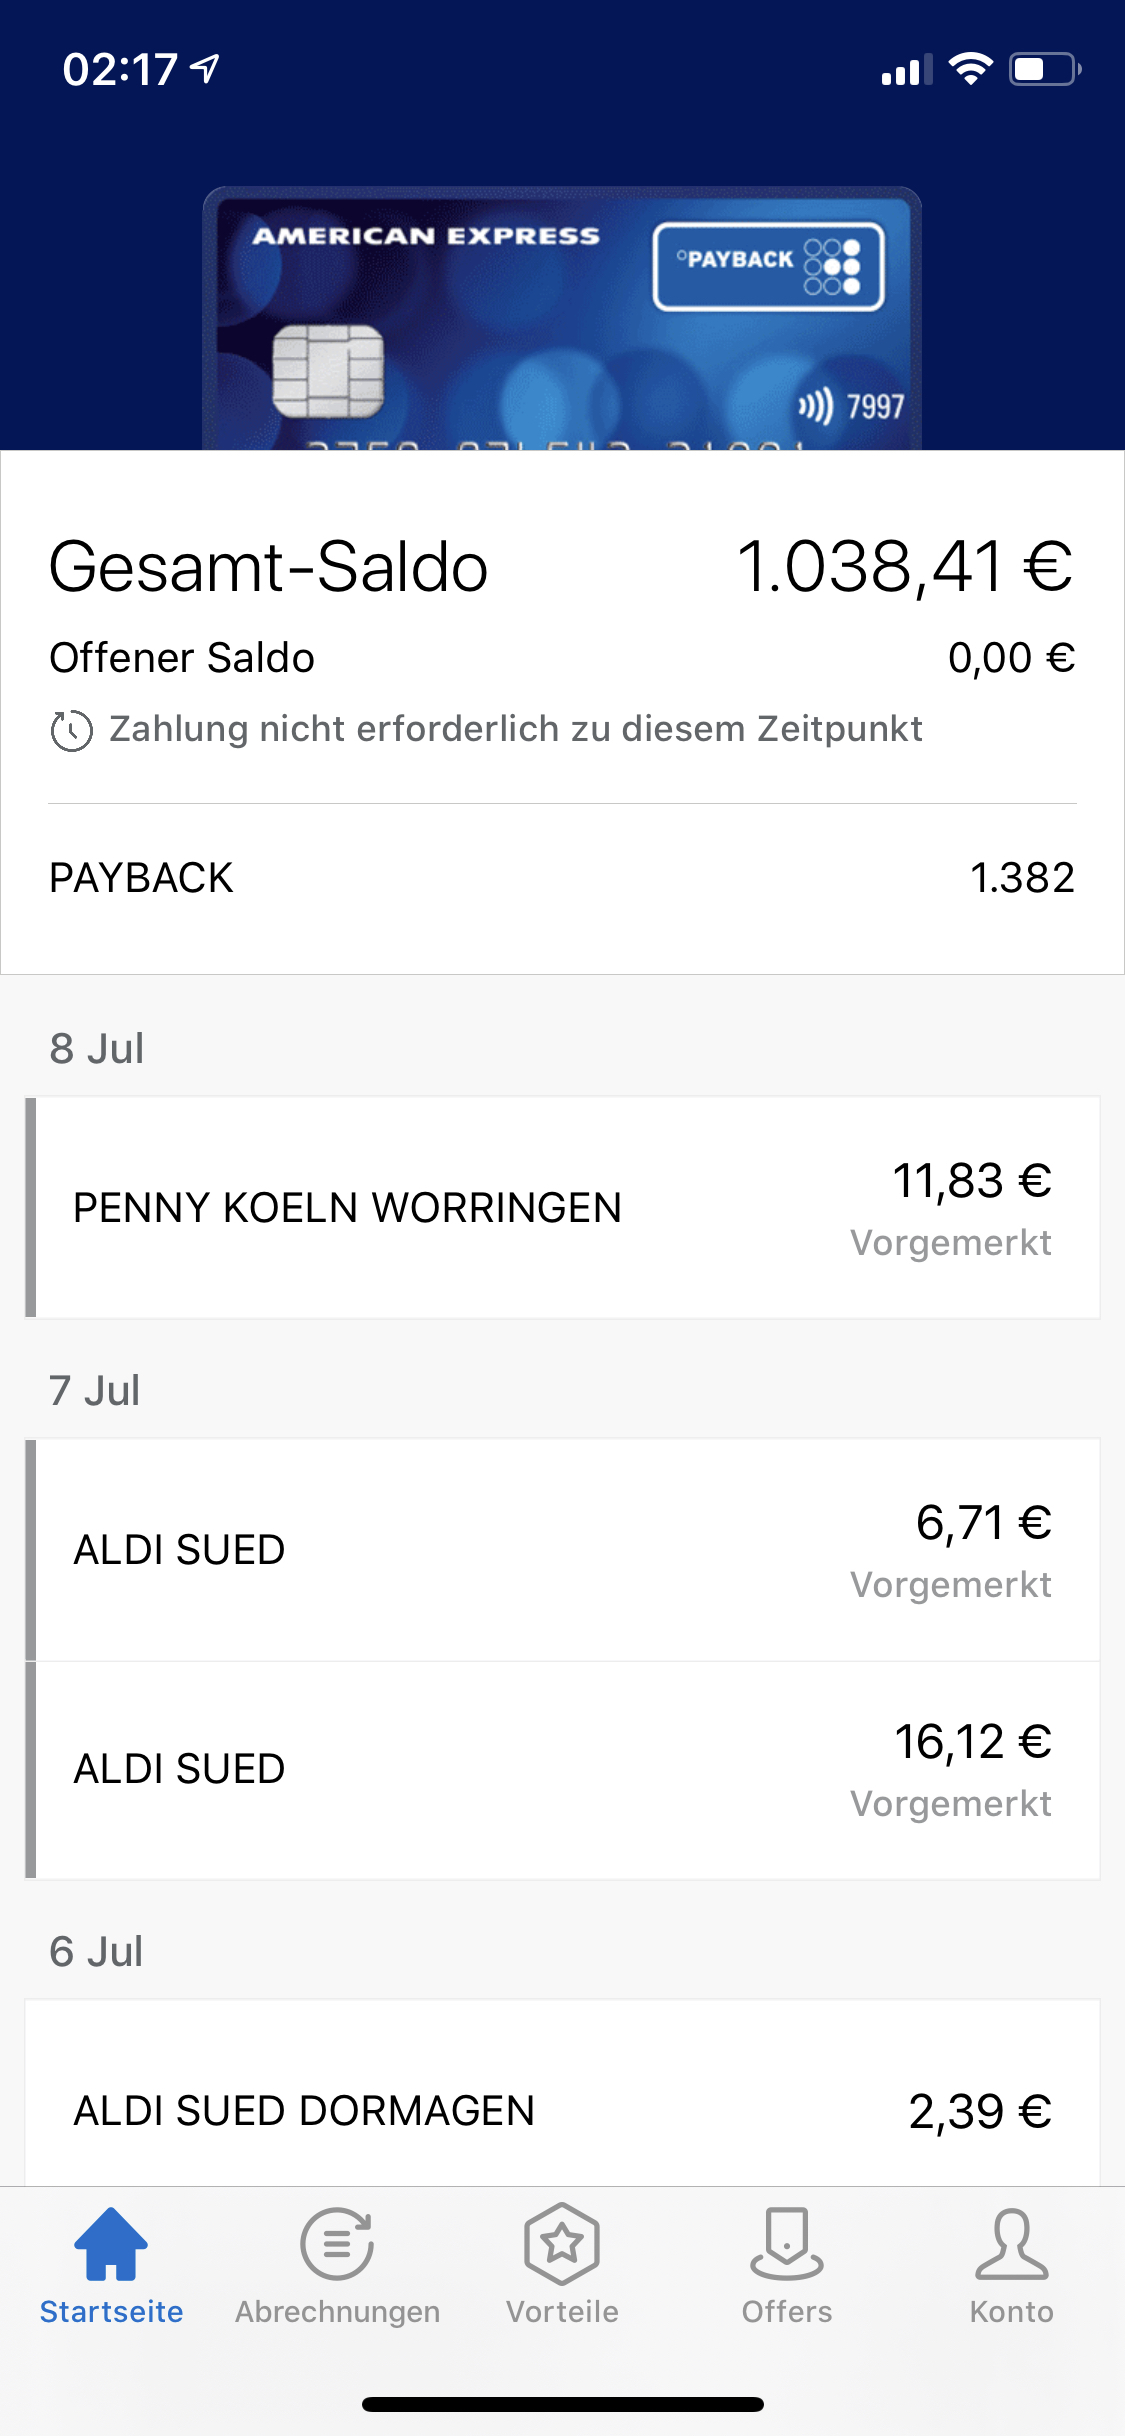Tap the PAYBACK points row
Screen dimensions: 1125x2436
point(562,878)
